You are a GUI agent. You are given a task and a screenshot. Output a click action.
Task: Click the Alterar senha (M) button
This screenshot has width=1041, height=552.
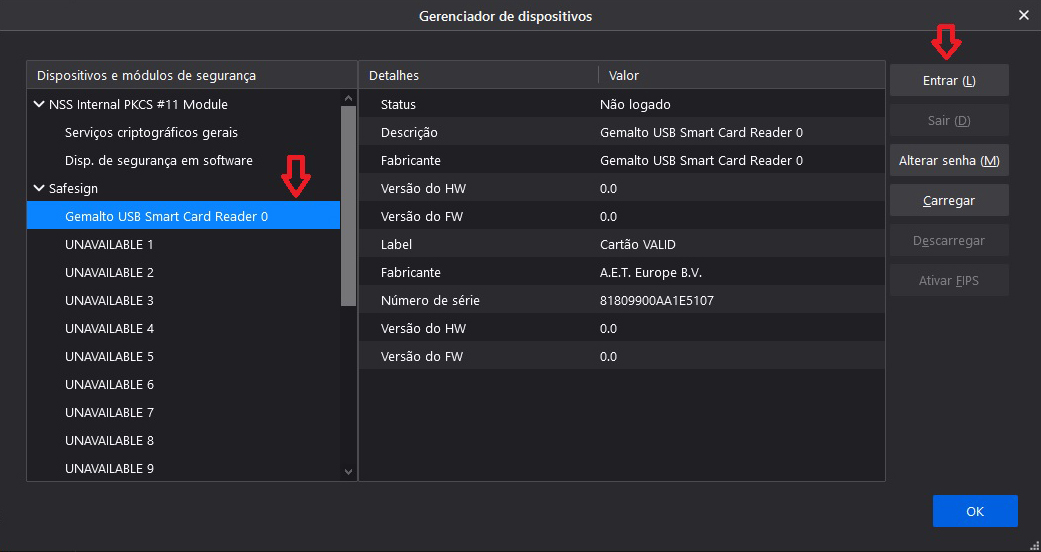click(949, 161)
